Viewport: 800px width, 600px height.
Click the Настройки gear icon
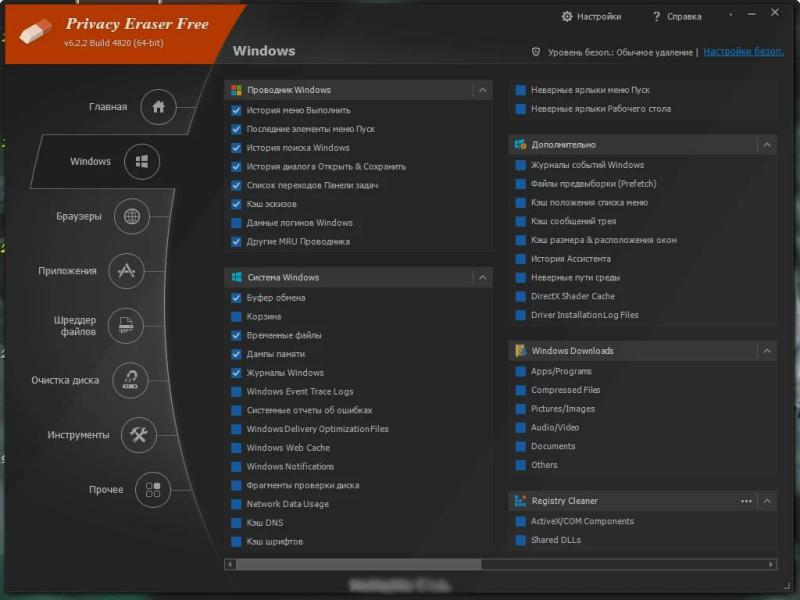(x=567, y=17)
